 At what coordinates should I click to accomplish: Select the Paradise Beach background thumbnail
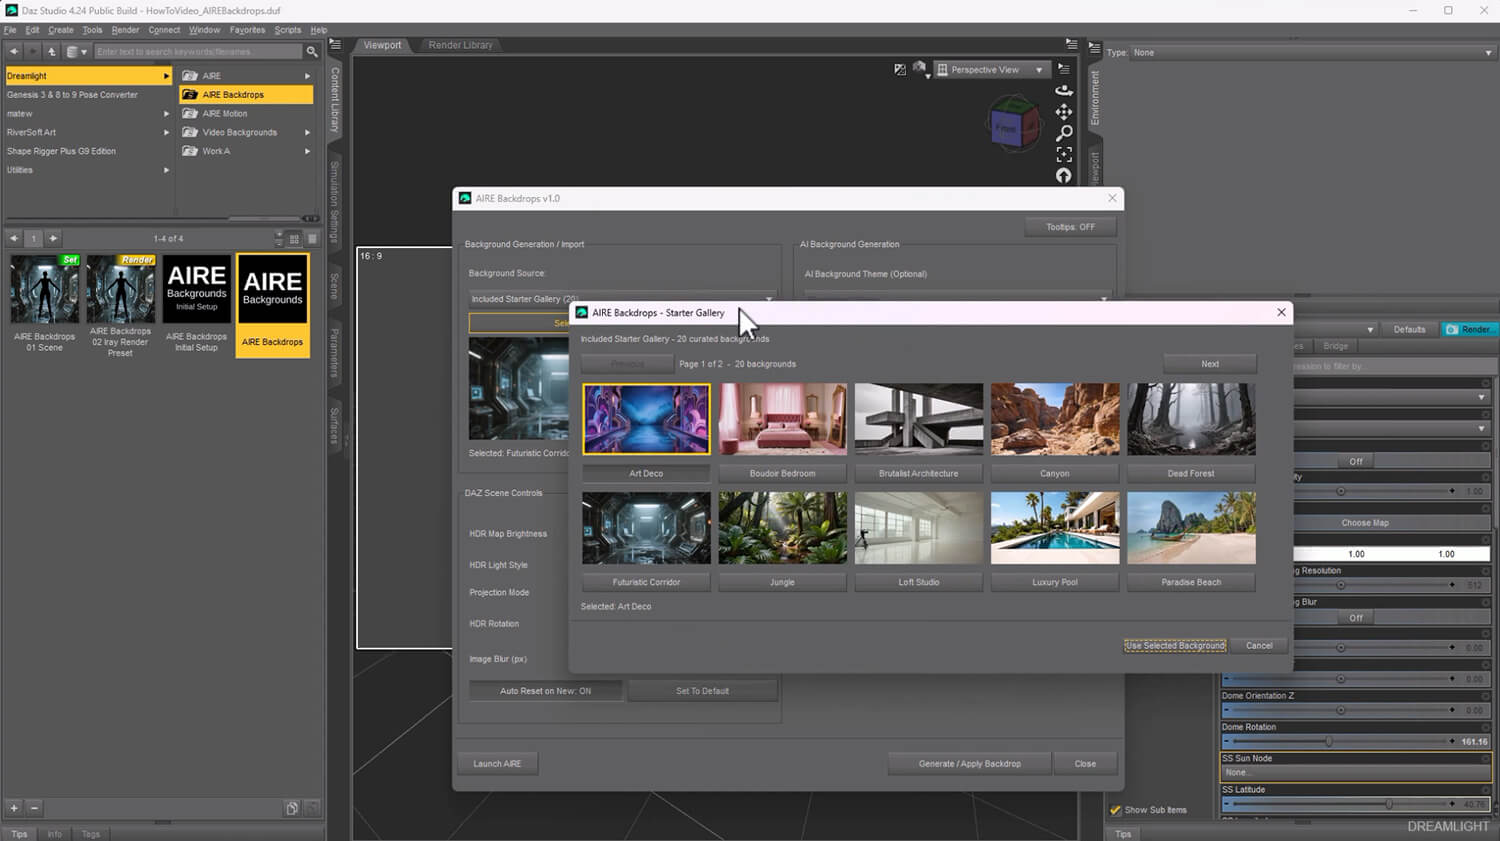1191,528
